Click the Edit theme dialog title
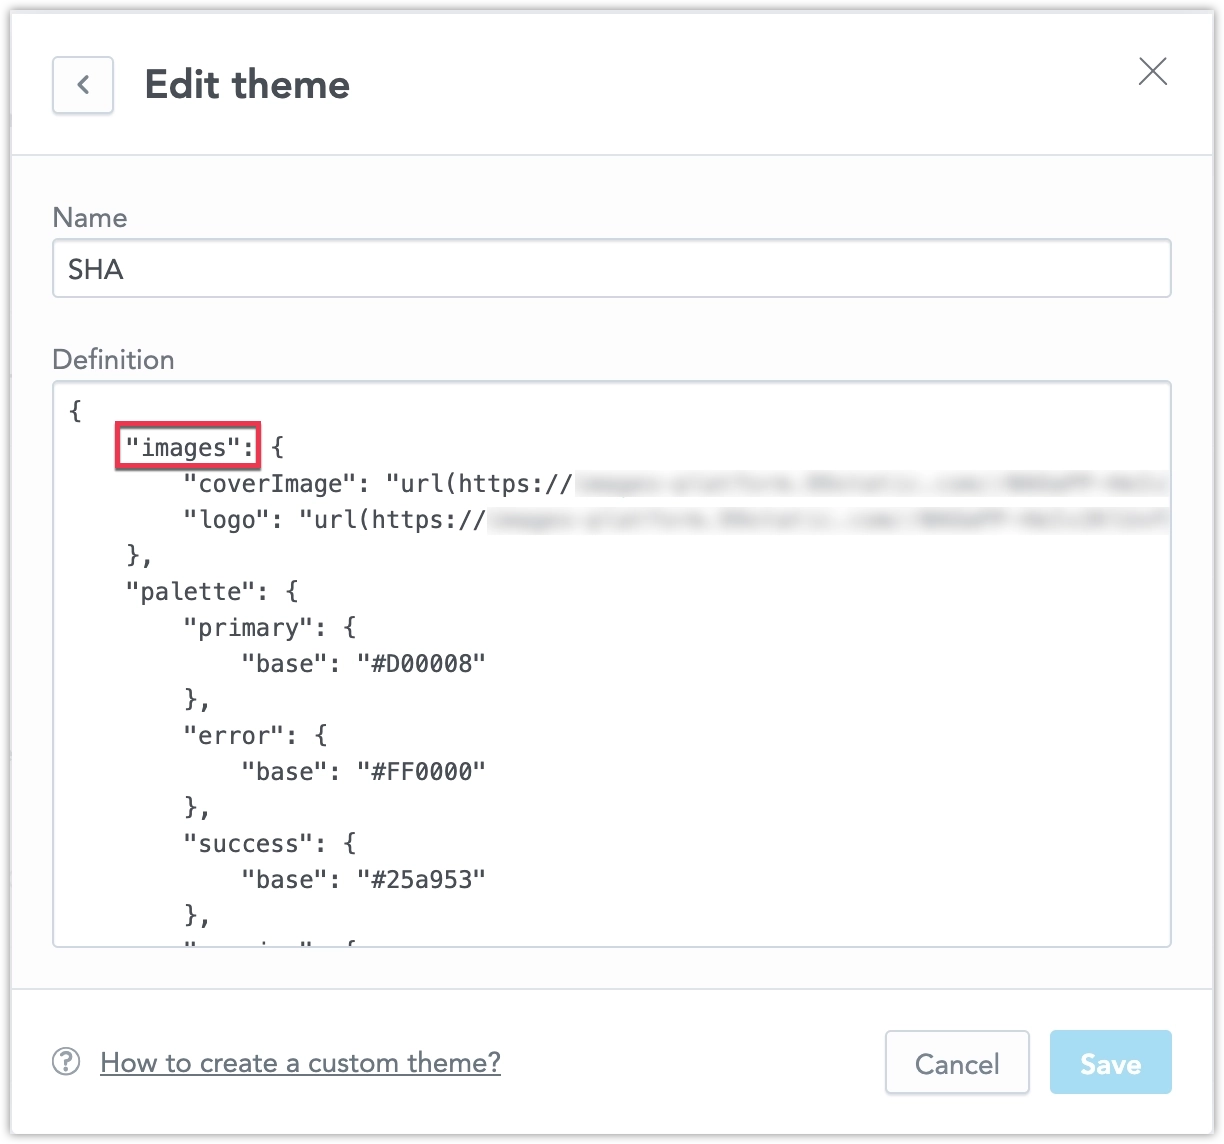 247,85
